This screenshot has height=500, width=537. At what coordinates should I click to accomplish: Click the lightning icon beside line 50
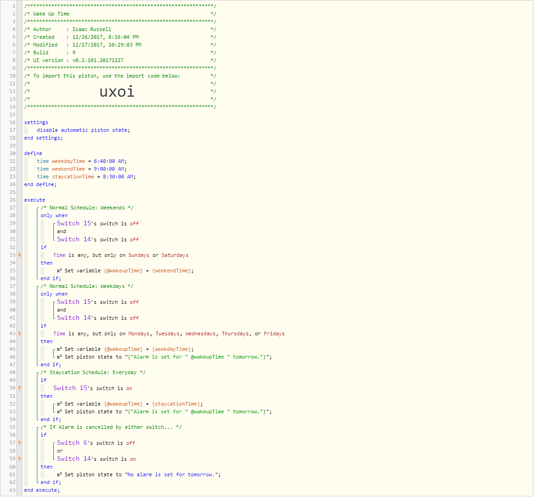20,388
